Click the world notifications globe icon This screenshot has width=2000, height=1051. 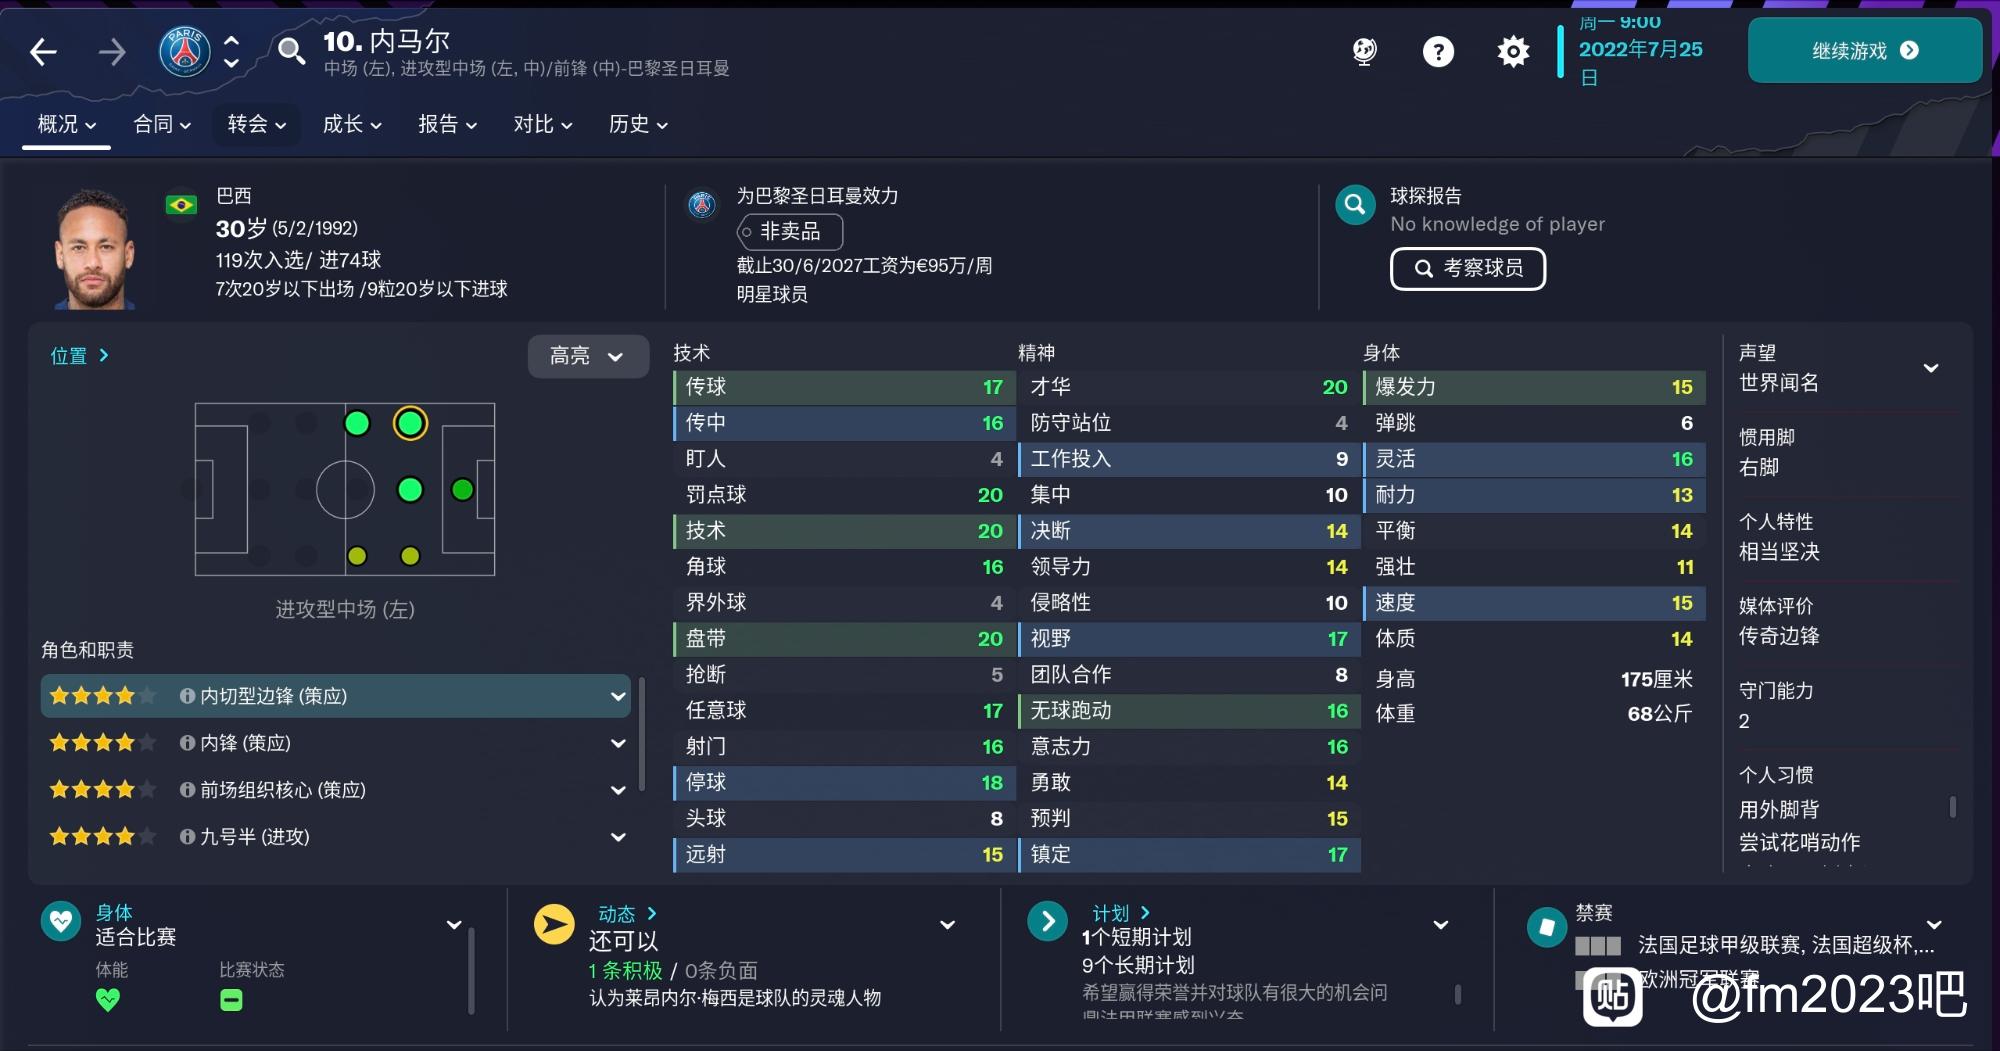point(1365,51)
